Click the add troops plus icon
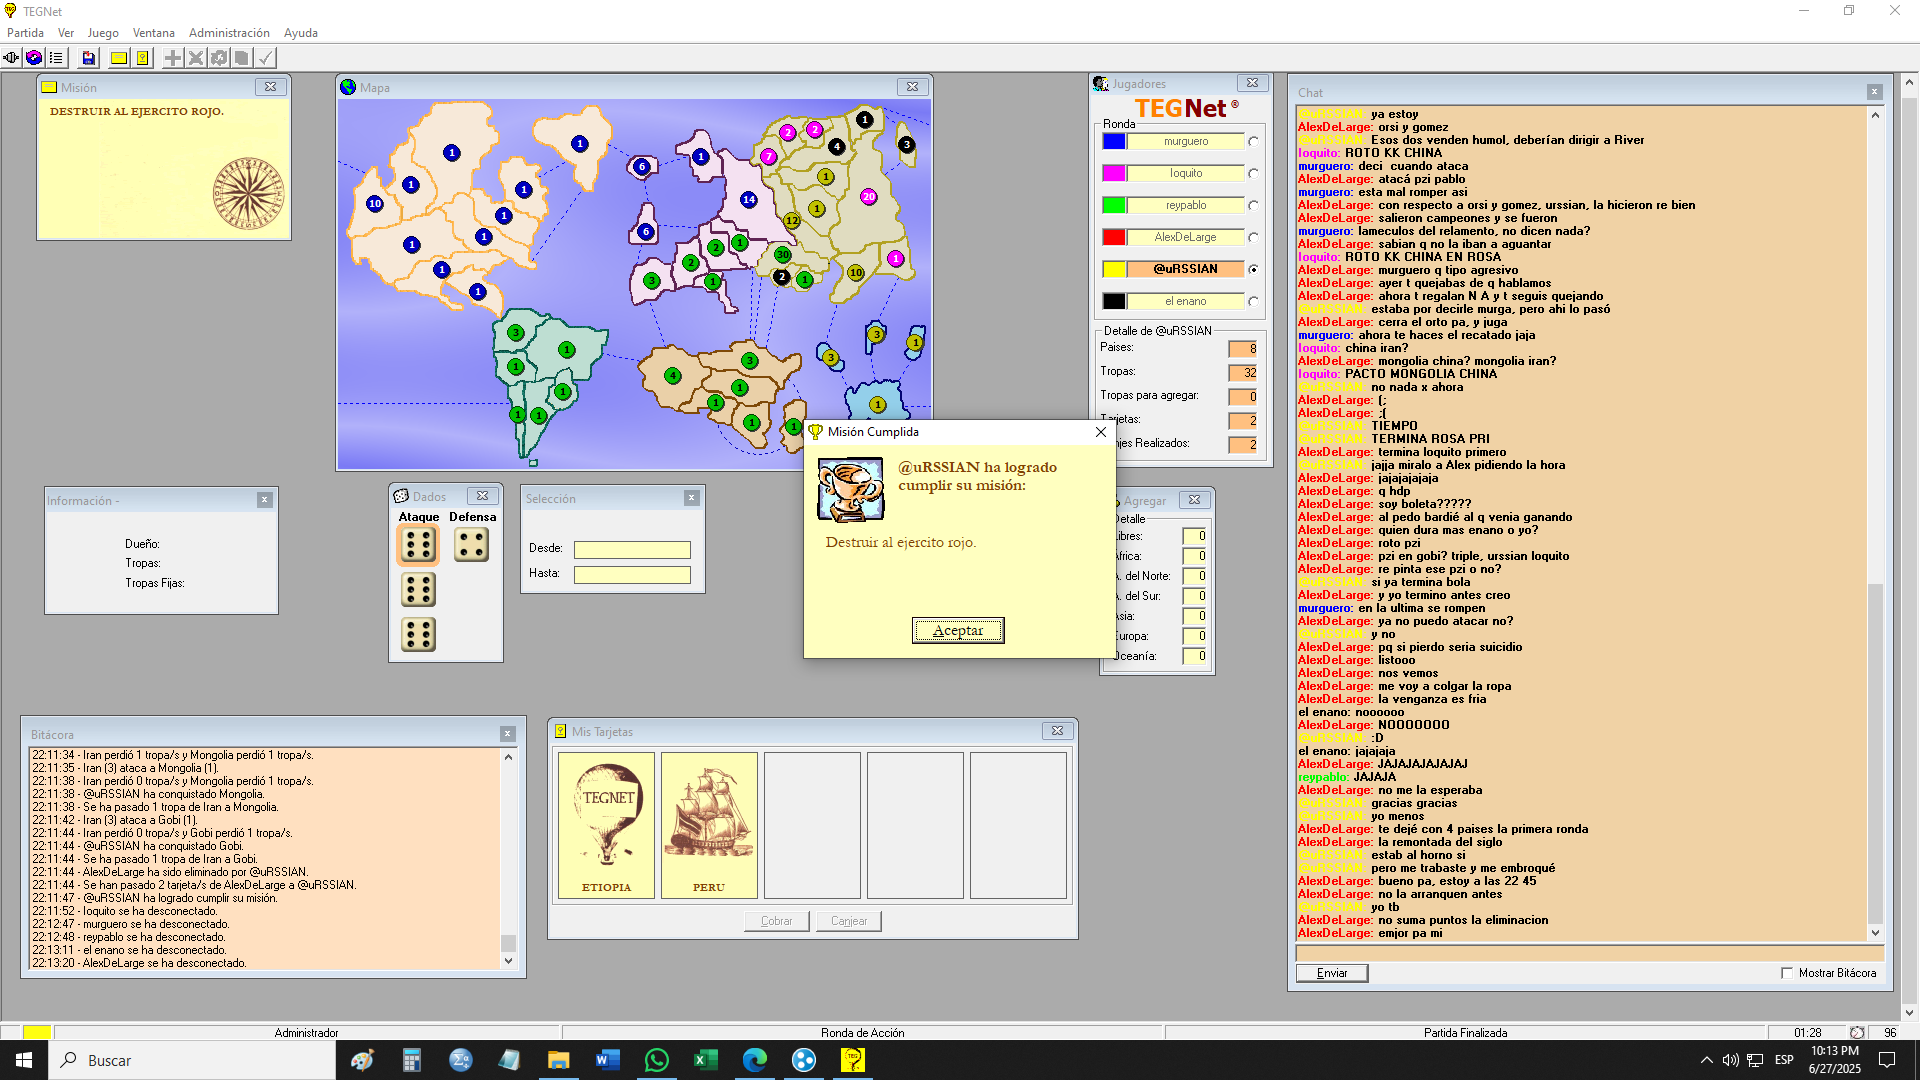Viewport: 1920px width, 1080px height. 173,58
